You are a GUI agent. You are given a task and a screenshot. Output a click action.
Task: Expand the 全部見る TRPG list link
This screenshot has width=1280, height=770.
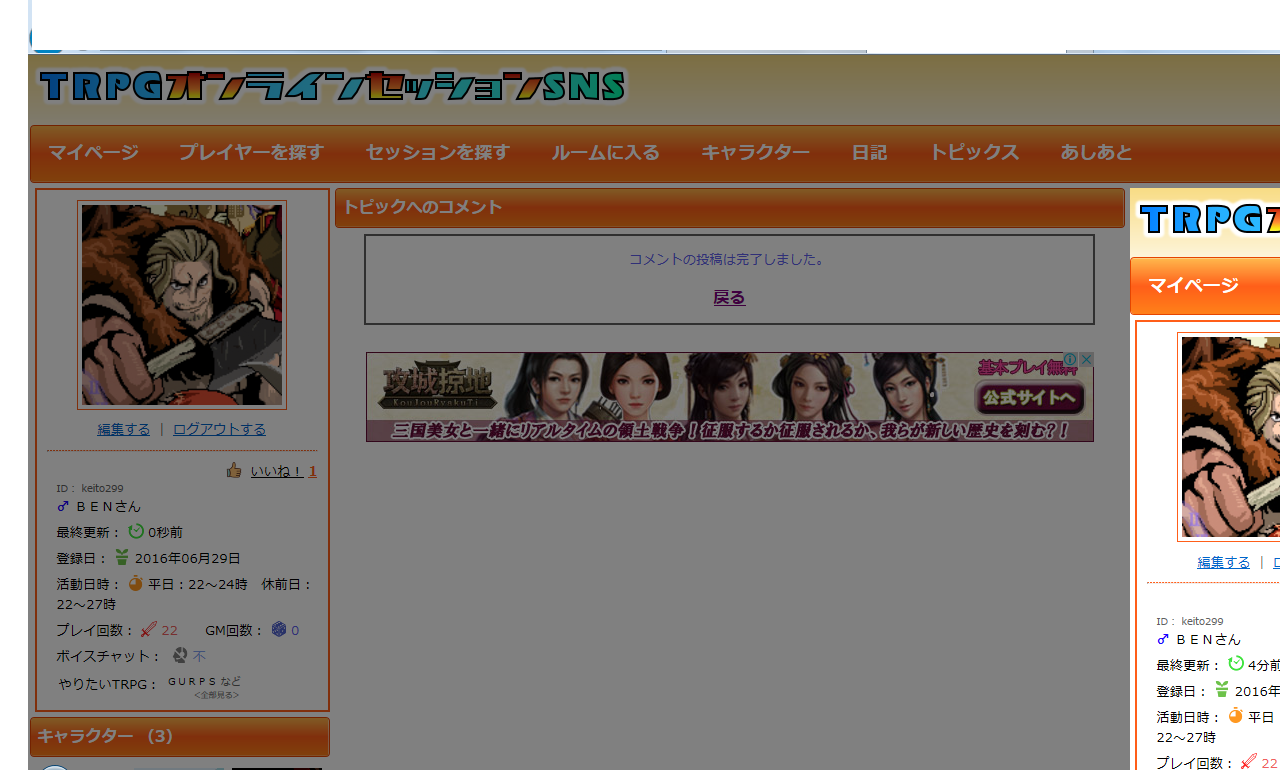point(217,695)
